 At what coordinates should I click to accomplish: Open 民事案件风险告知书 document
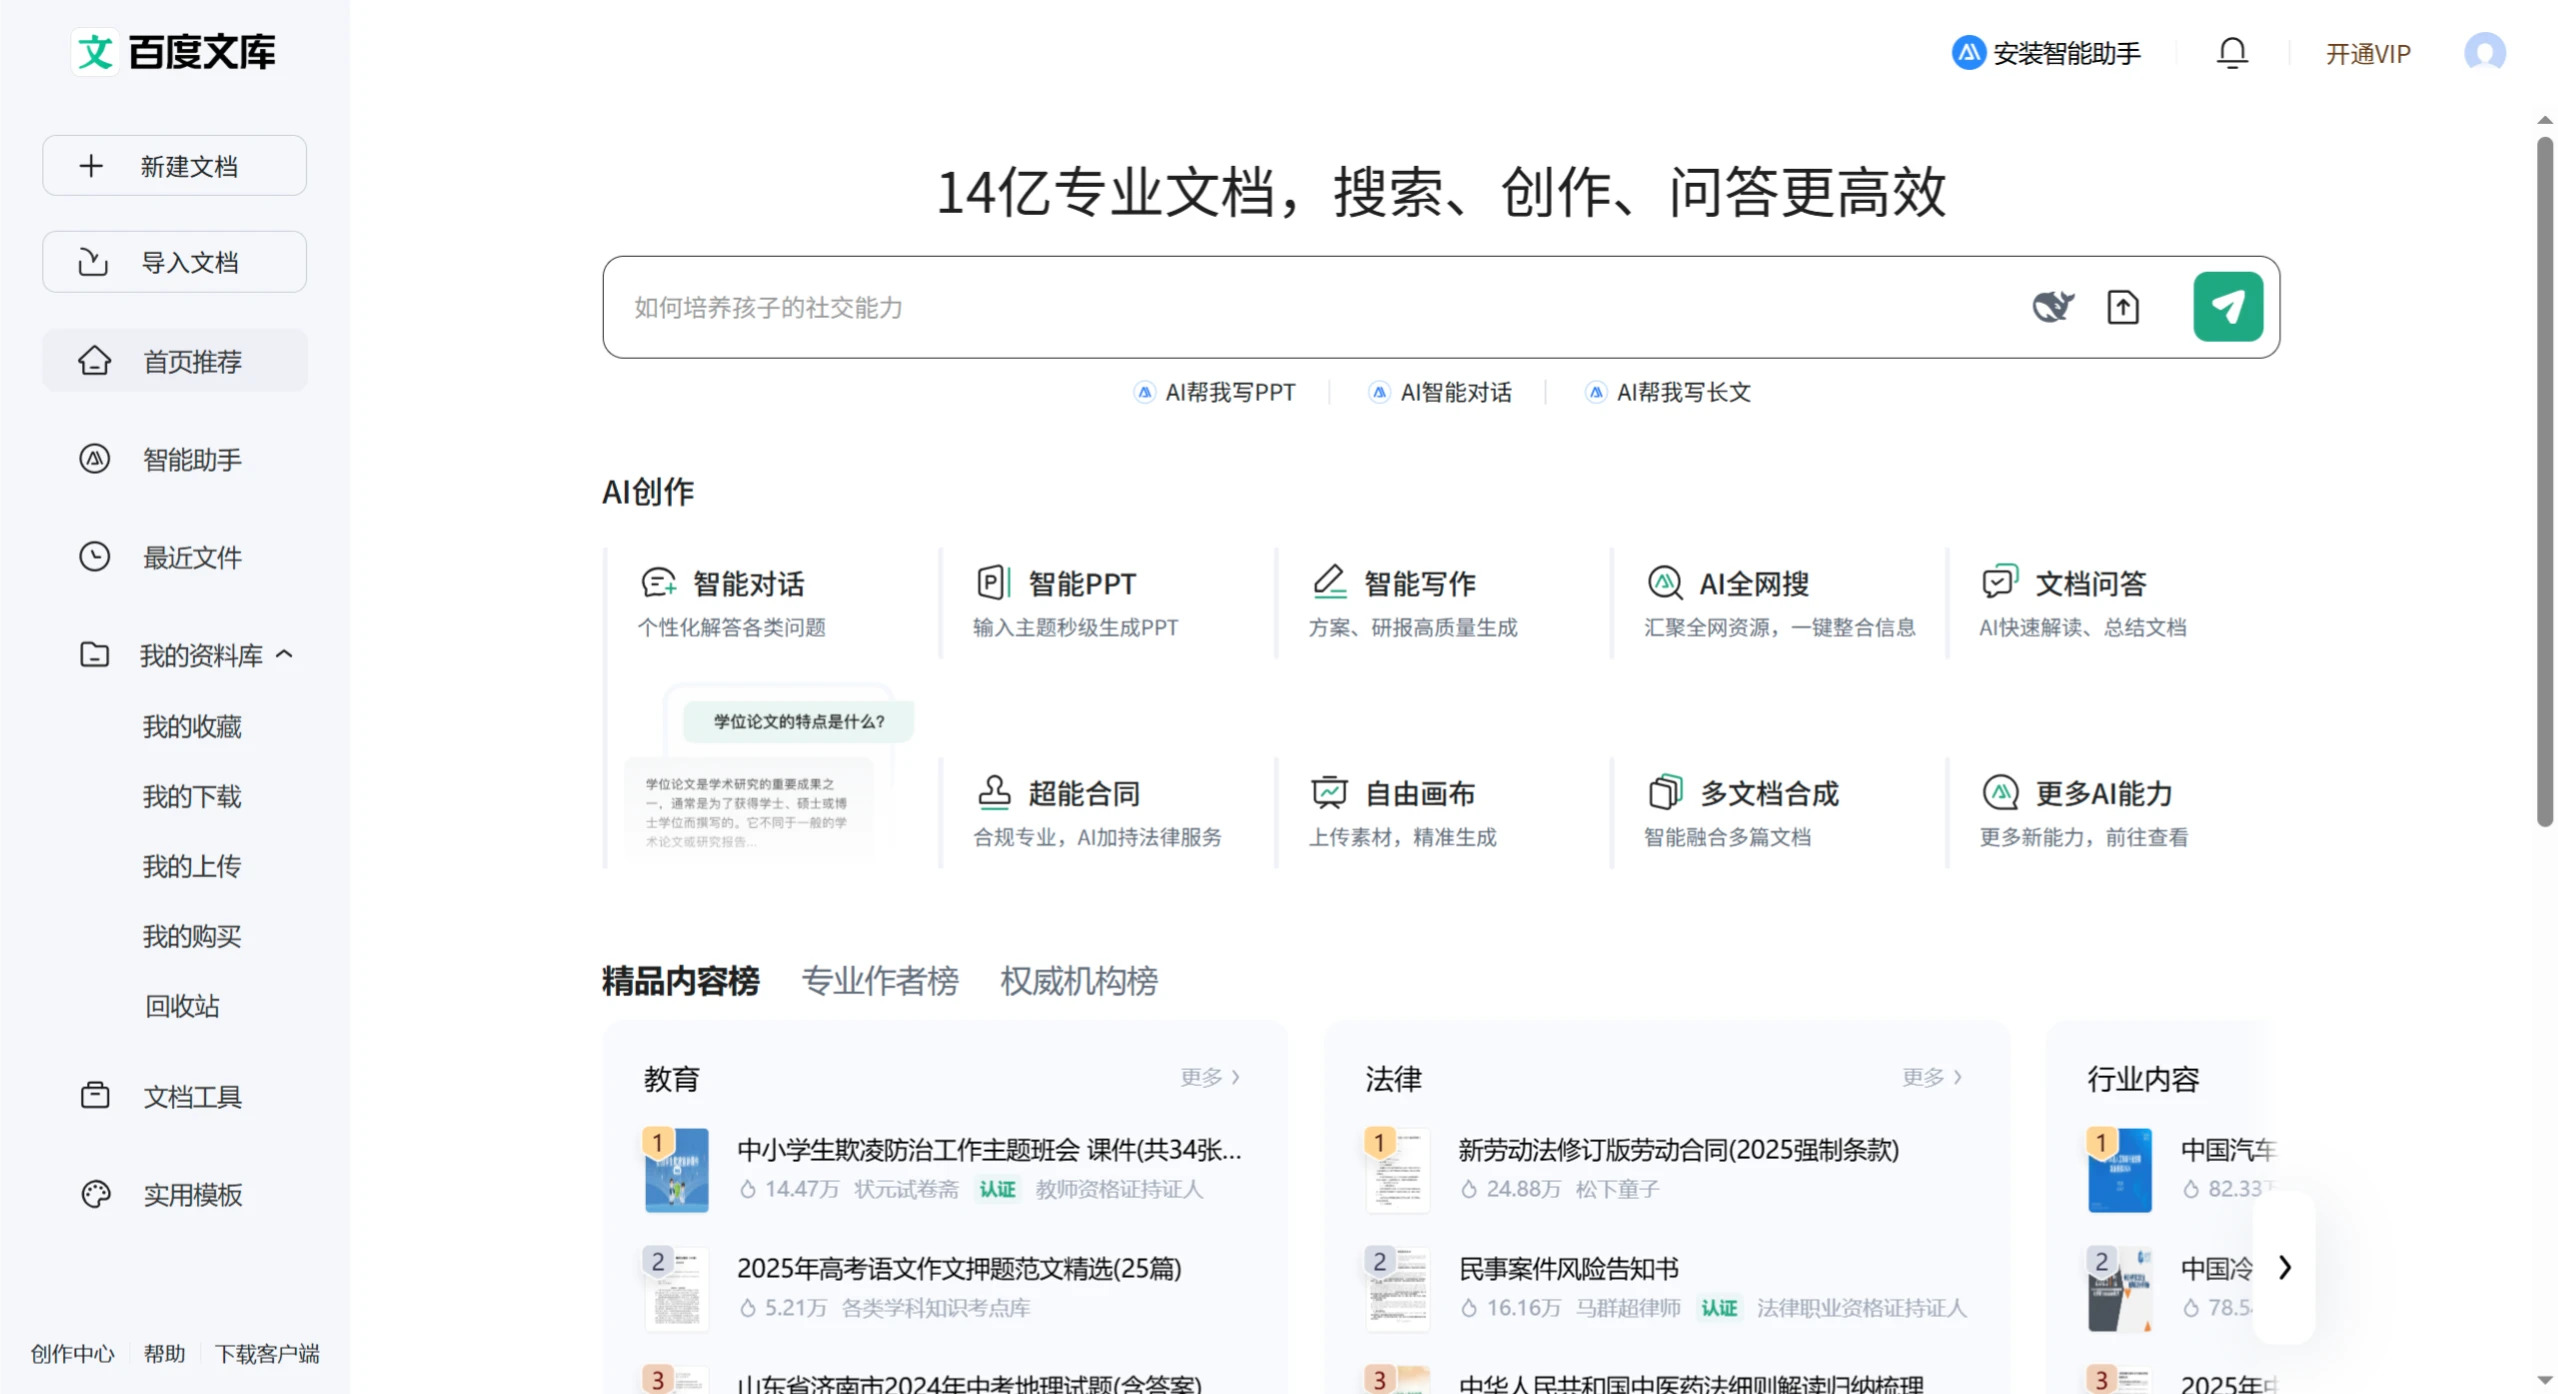click(1568, 1268)
